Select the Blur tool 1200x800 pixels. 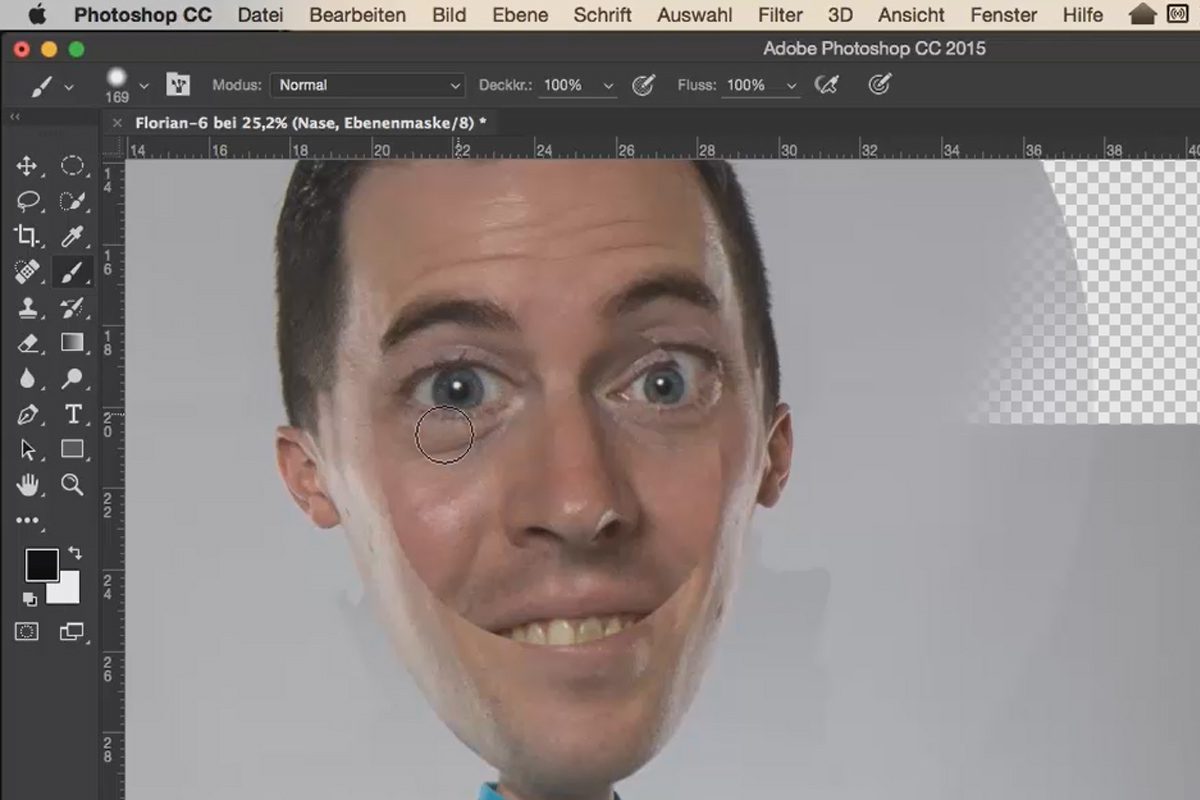click(x=28, y=378)
